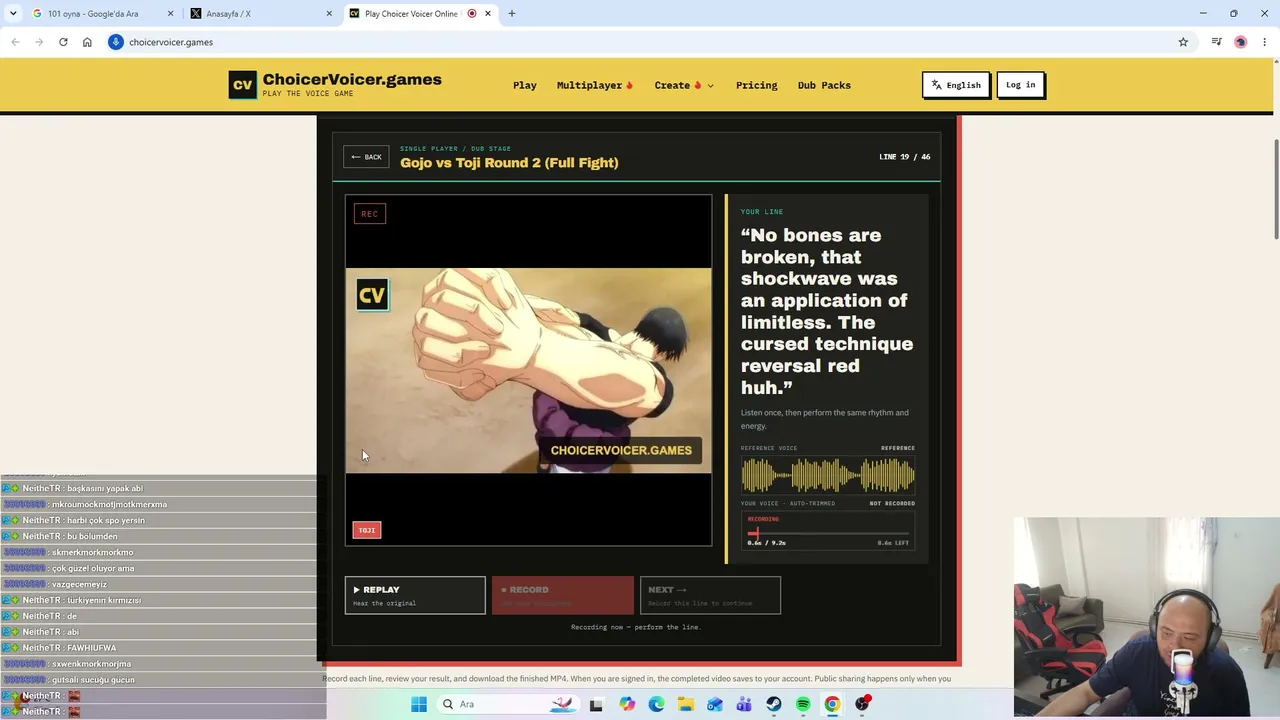1280x720 pixels.
Task: Focus the choicervoicer.games address bar
Action: (x=640, y=42)
